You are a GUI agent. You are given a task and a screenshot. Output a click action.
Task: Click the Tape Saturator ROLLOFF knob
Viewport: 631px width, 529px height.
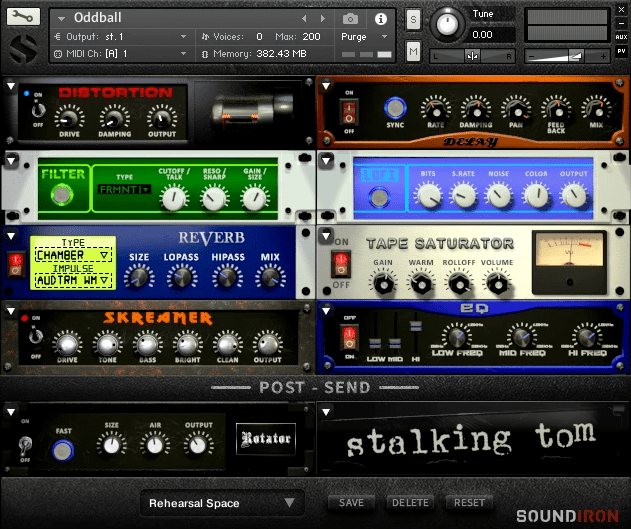459,283
